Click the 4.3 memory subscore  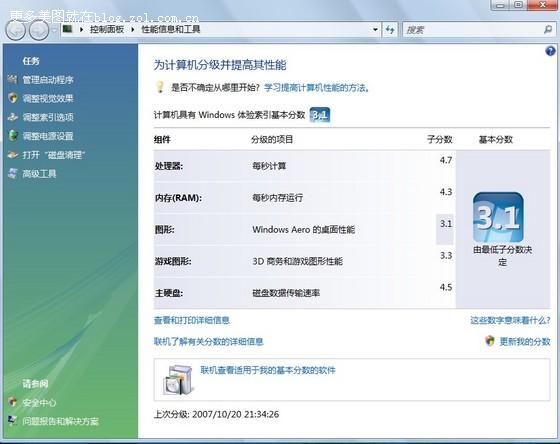pyautogui.click(x=446, y=192)
